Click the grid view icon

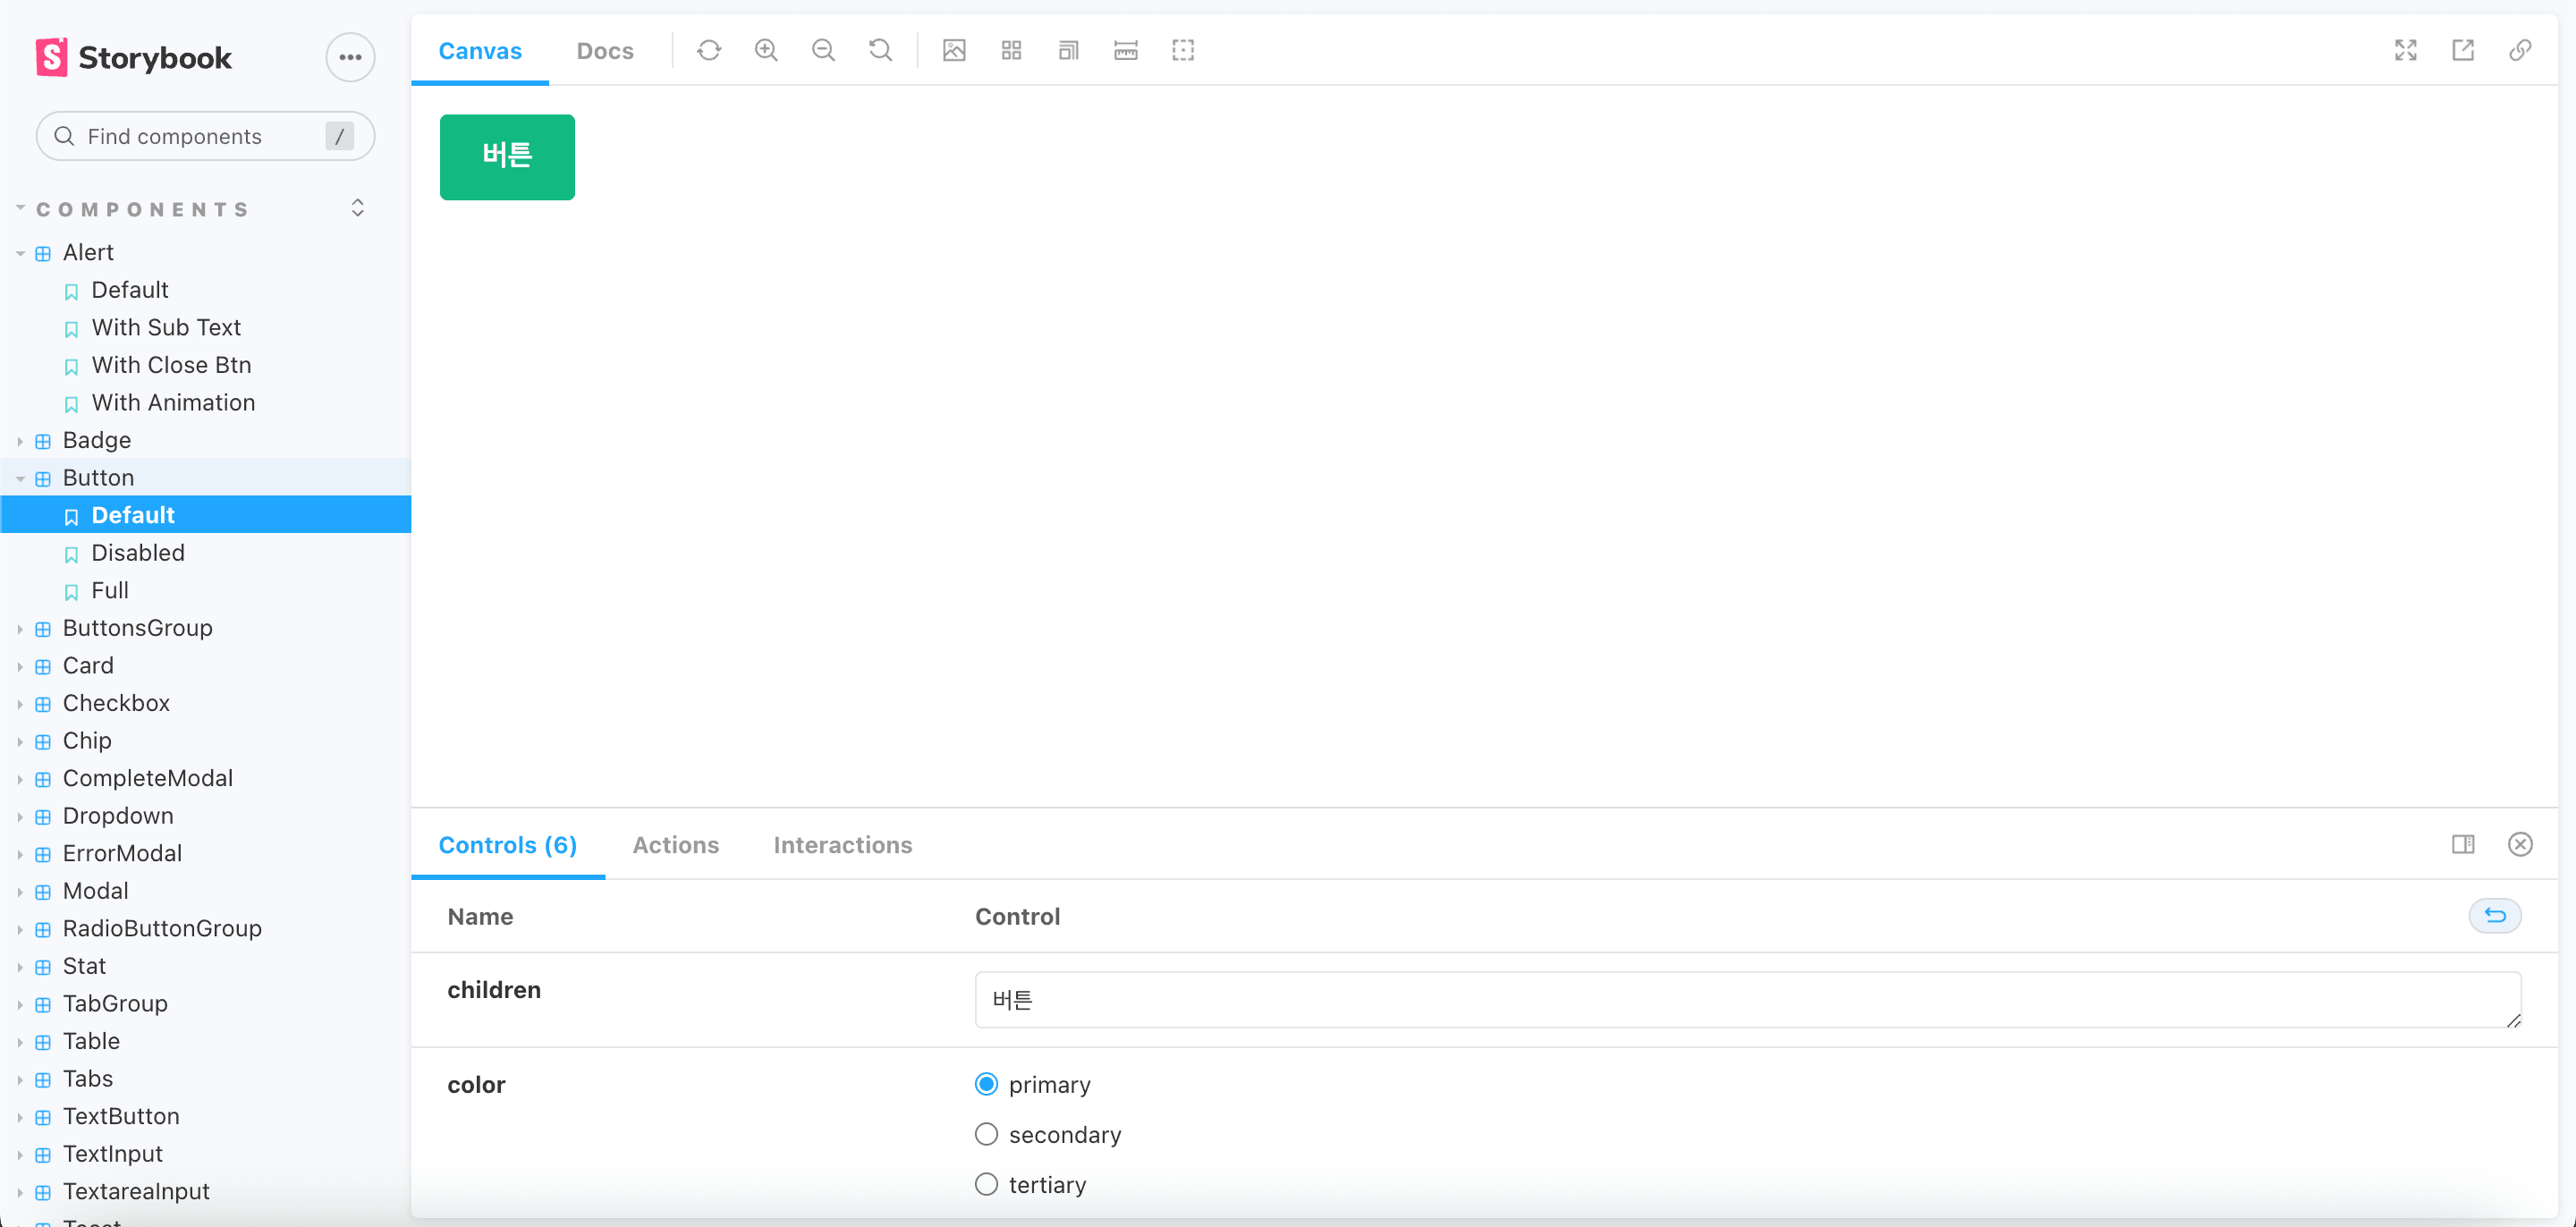[1011, 49]
